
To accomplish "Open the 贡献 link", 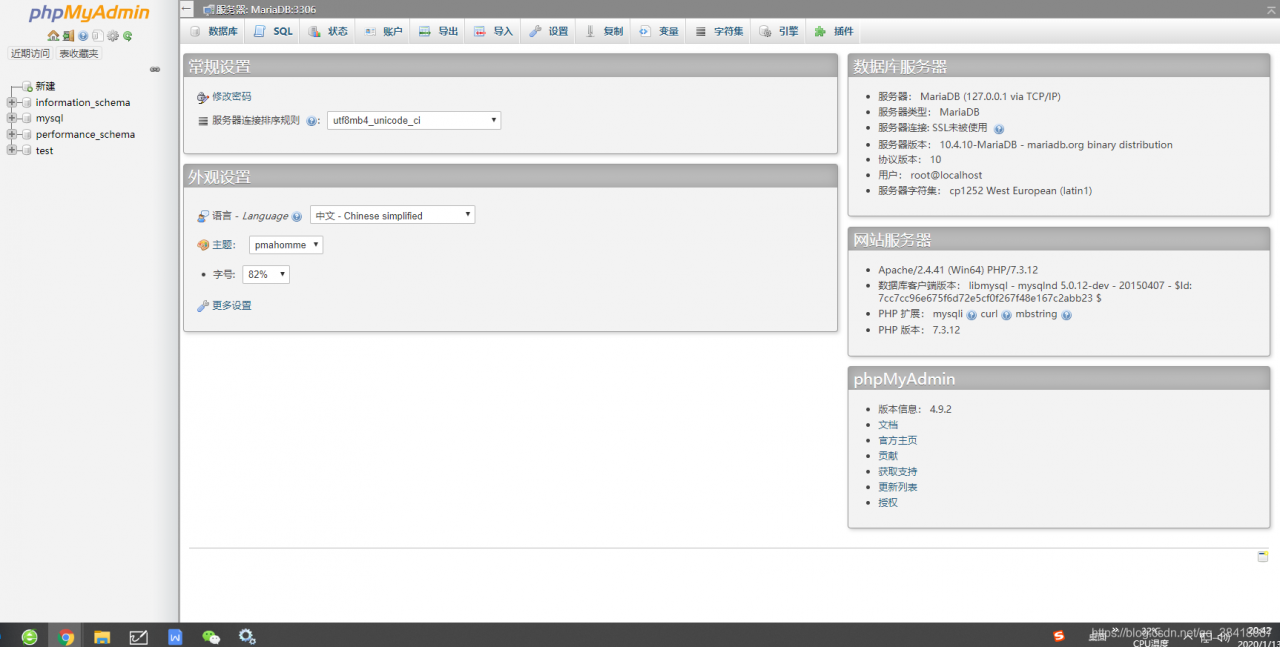I will 888,456.
